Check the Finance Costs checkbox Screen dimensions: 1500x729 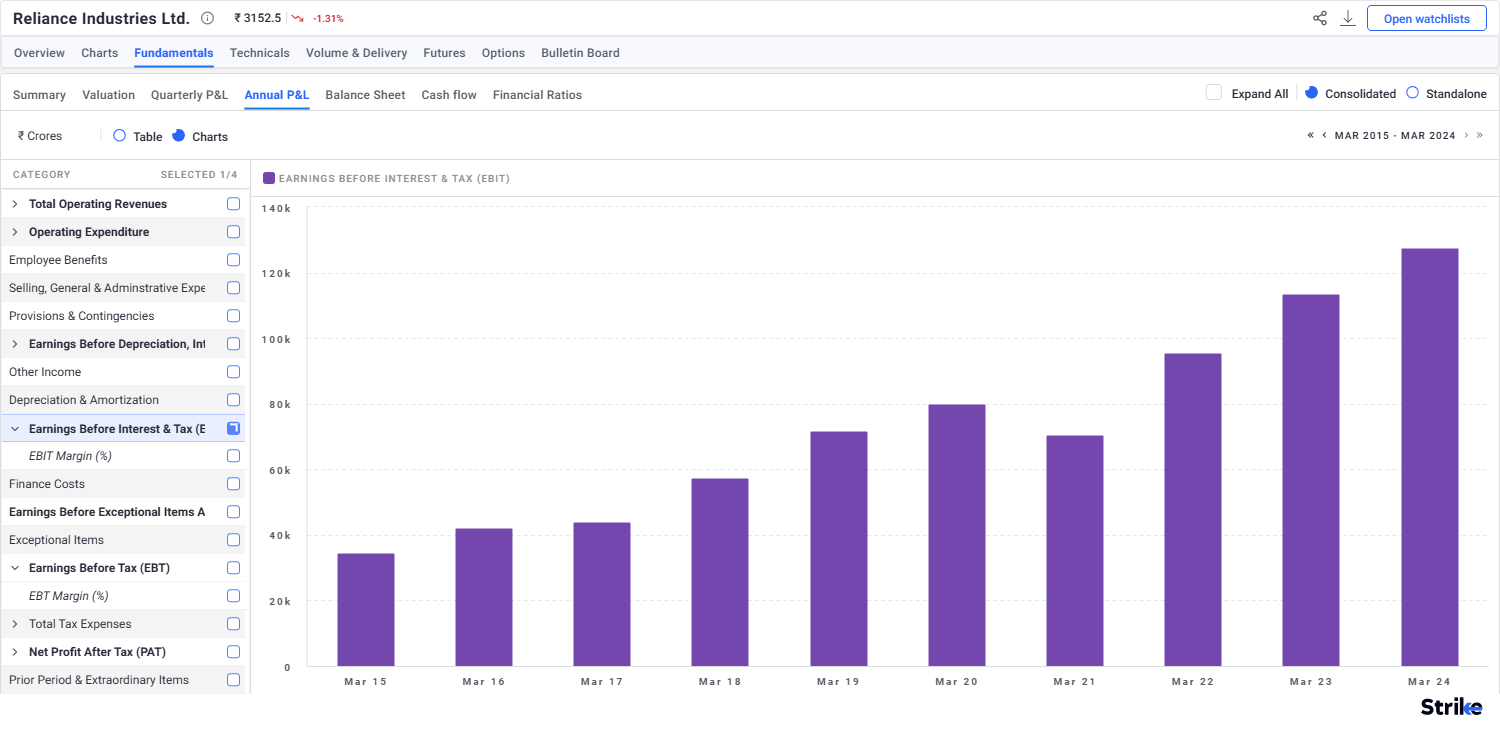pos(233,484)
